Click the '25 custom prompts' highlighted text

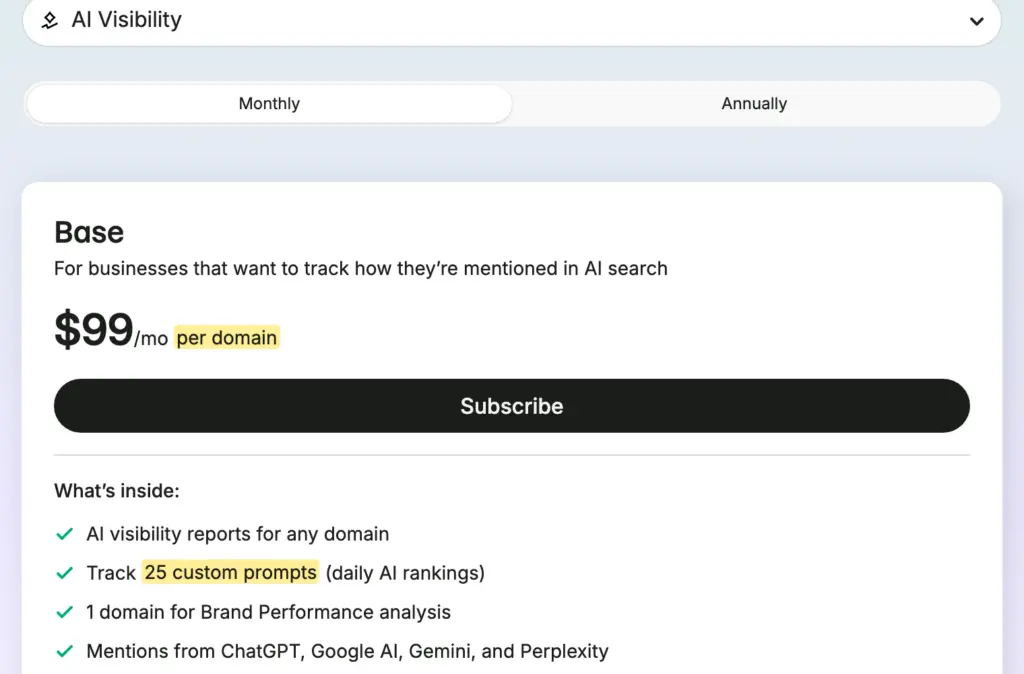click(231, 572)
